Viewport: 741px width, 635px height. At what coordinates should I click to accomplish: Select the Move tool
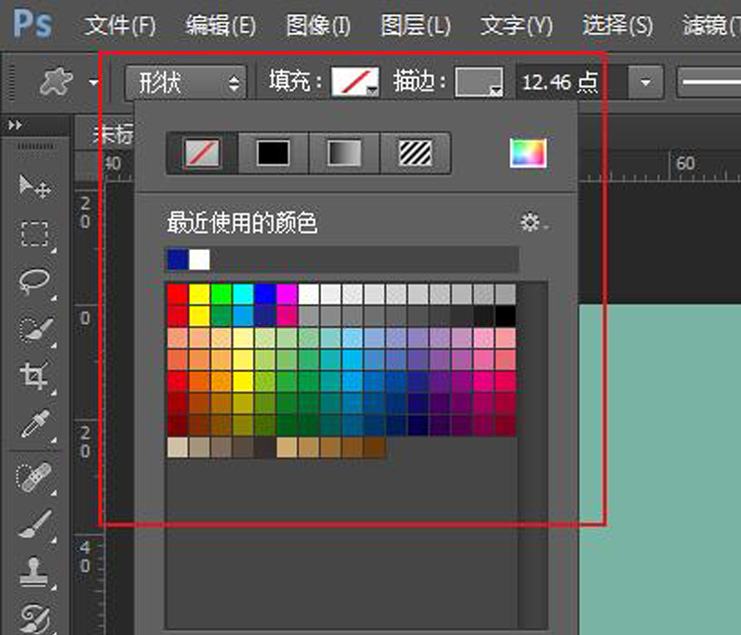point(34,186)
